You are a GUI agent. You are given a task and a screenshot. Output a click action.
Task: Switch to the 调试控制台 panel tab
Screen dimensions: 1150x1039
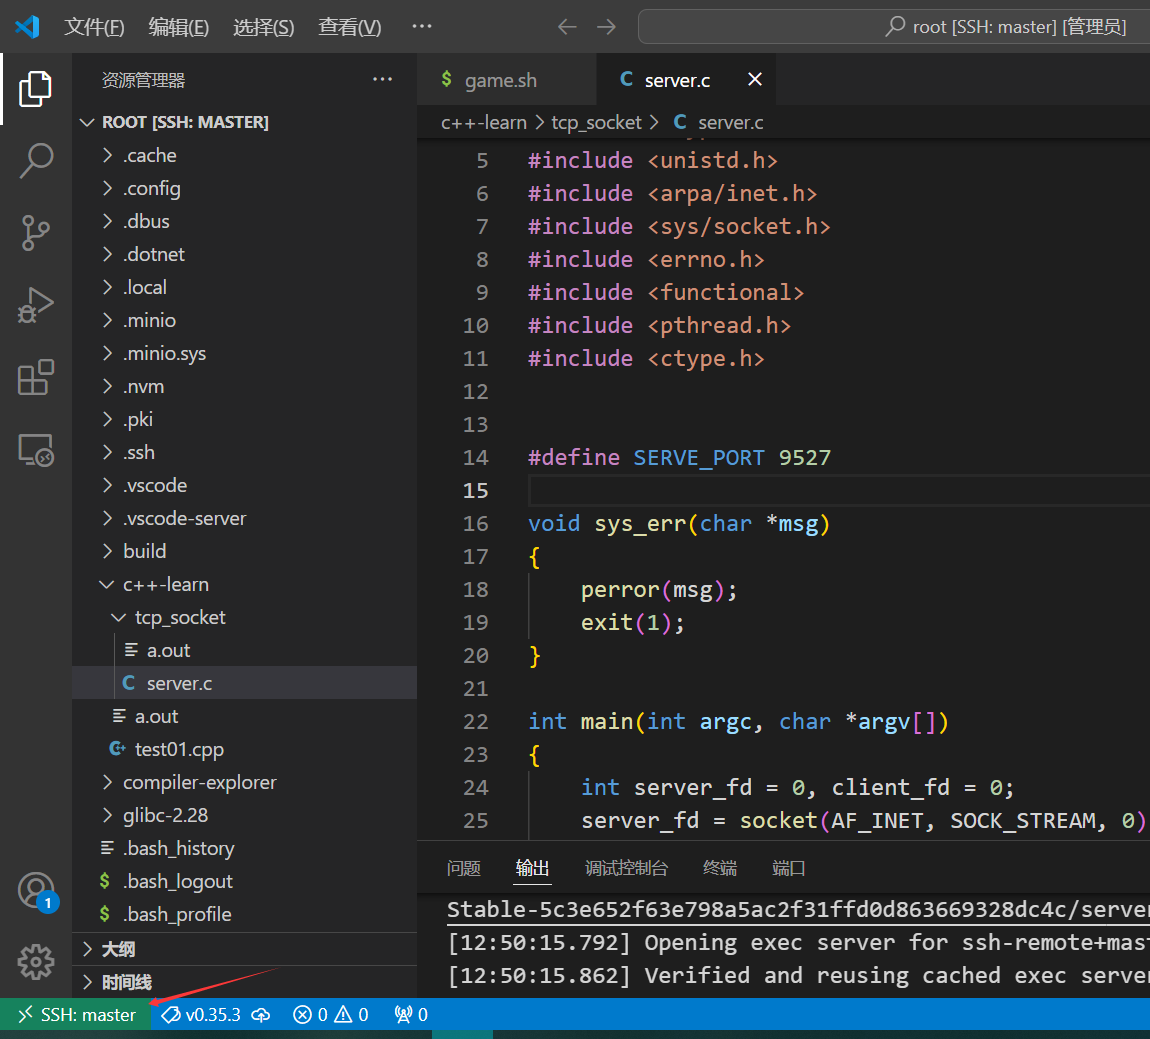[626, 868]
